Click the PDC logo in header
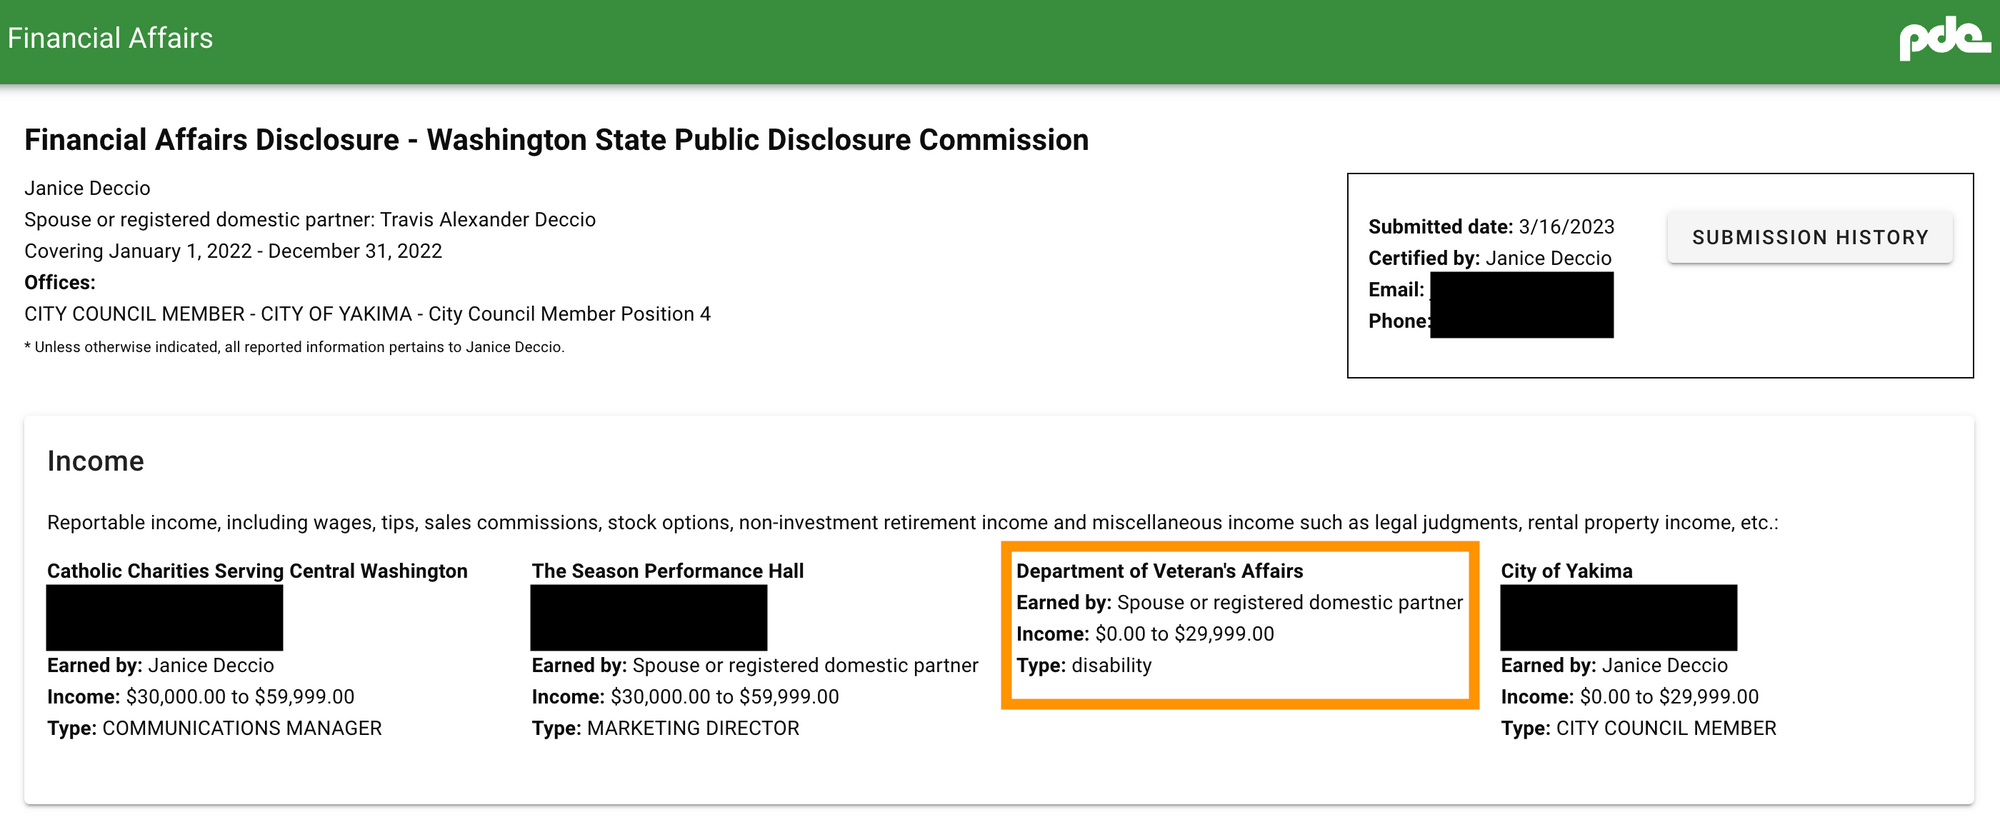The image size is (2000, 817). [x=1944, y=38]
